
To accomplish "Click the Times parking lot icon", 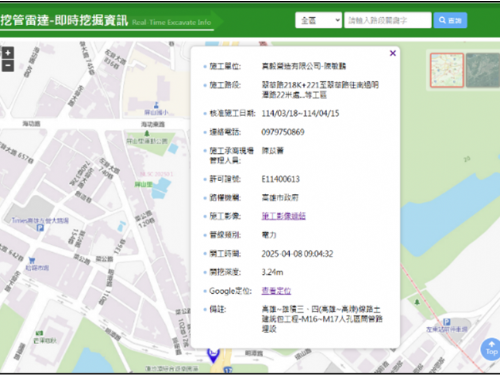I will [x=40, y=228].
